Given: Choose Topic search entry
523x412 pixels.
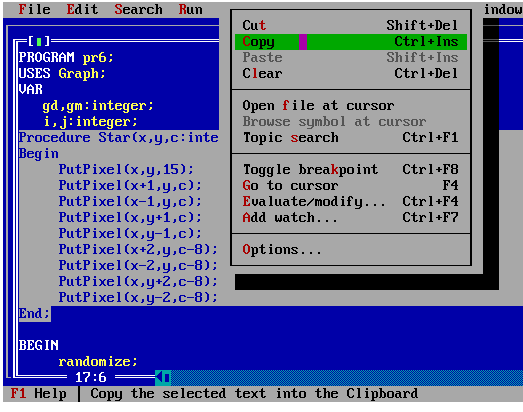Looking at the screenshot, I should tap(350, 137).
